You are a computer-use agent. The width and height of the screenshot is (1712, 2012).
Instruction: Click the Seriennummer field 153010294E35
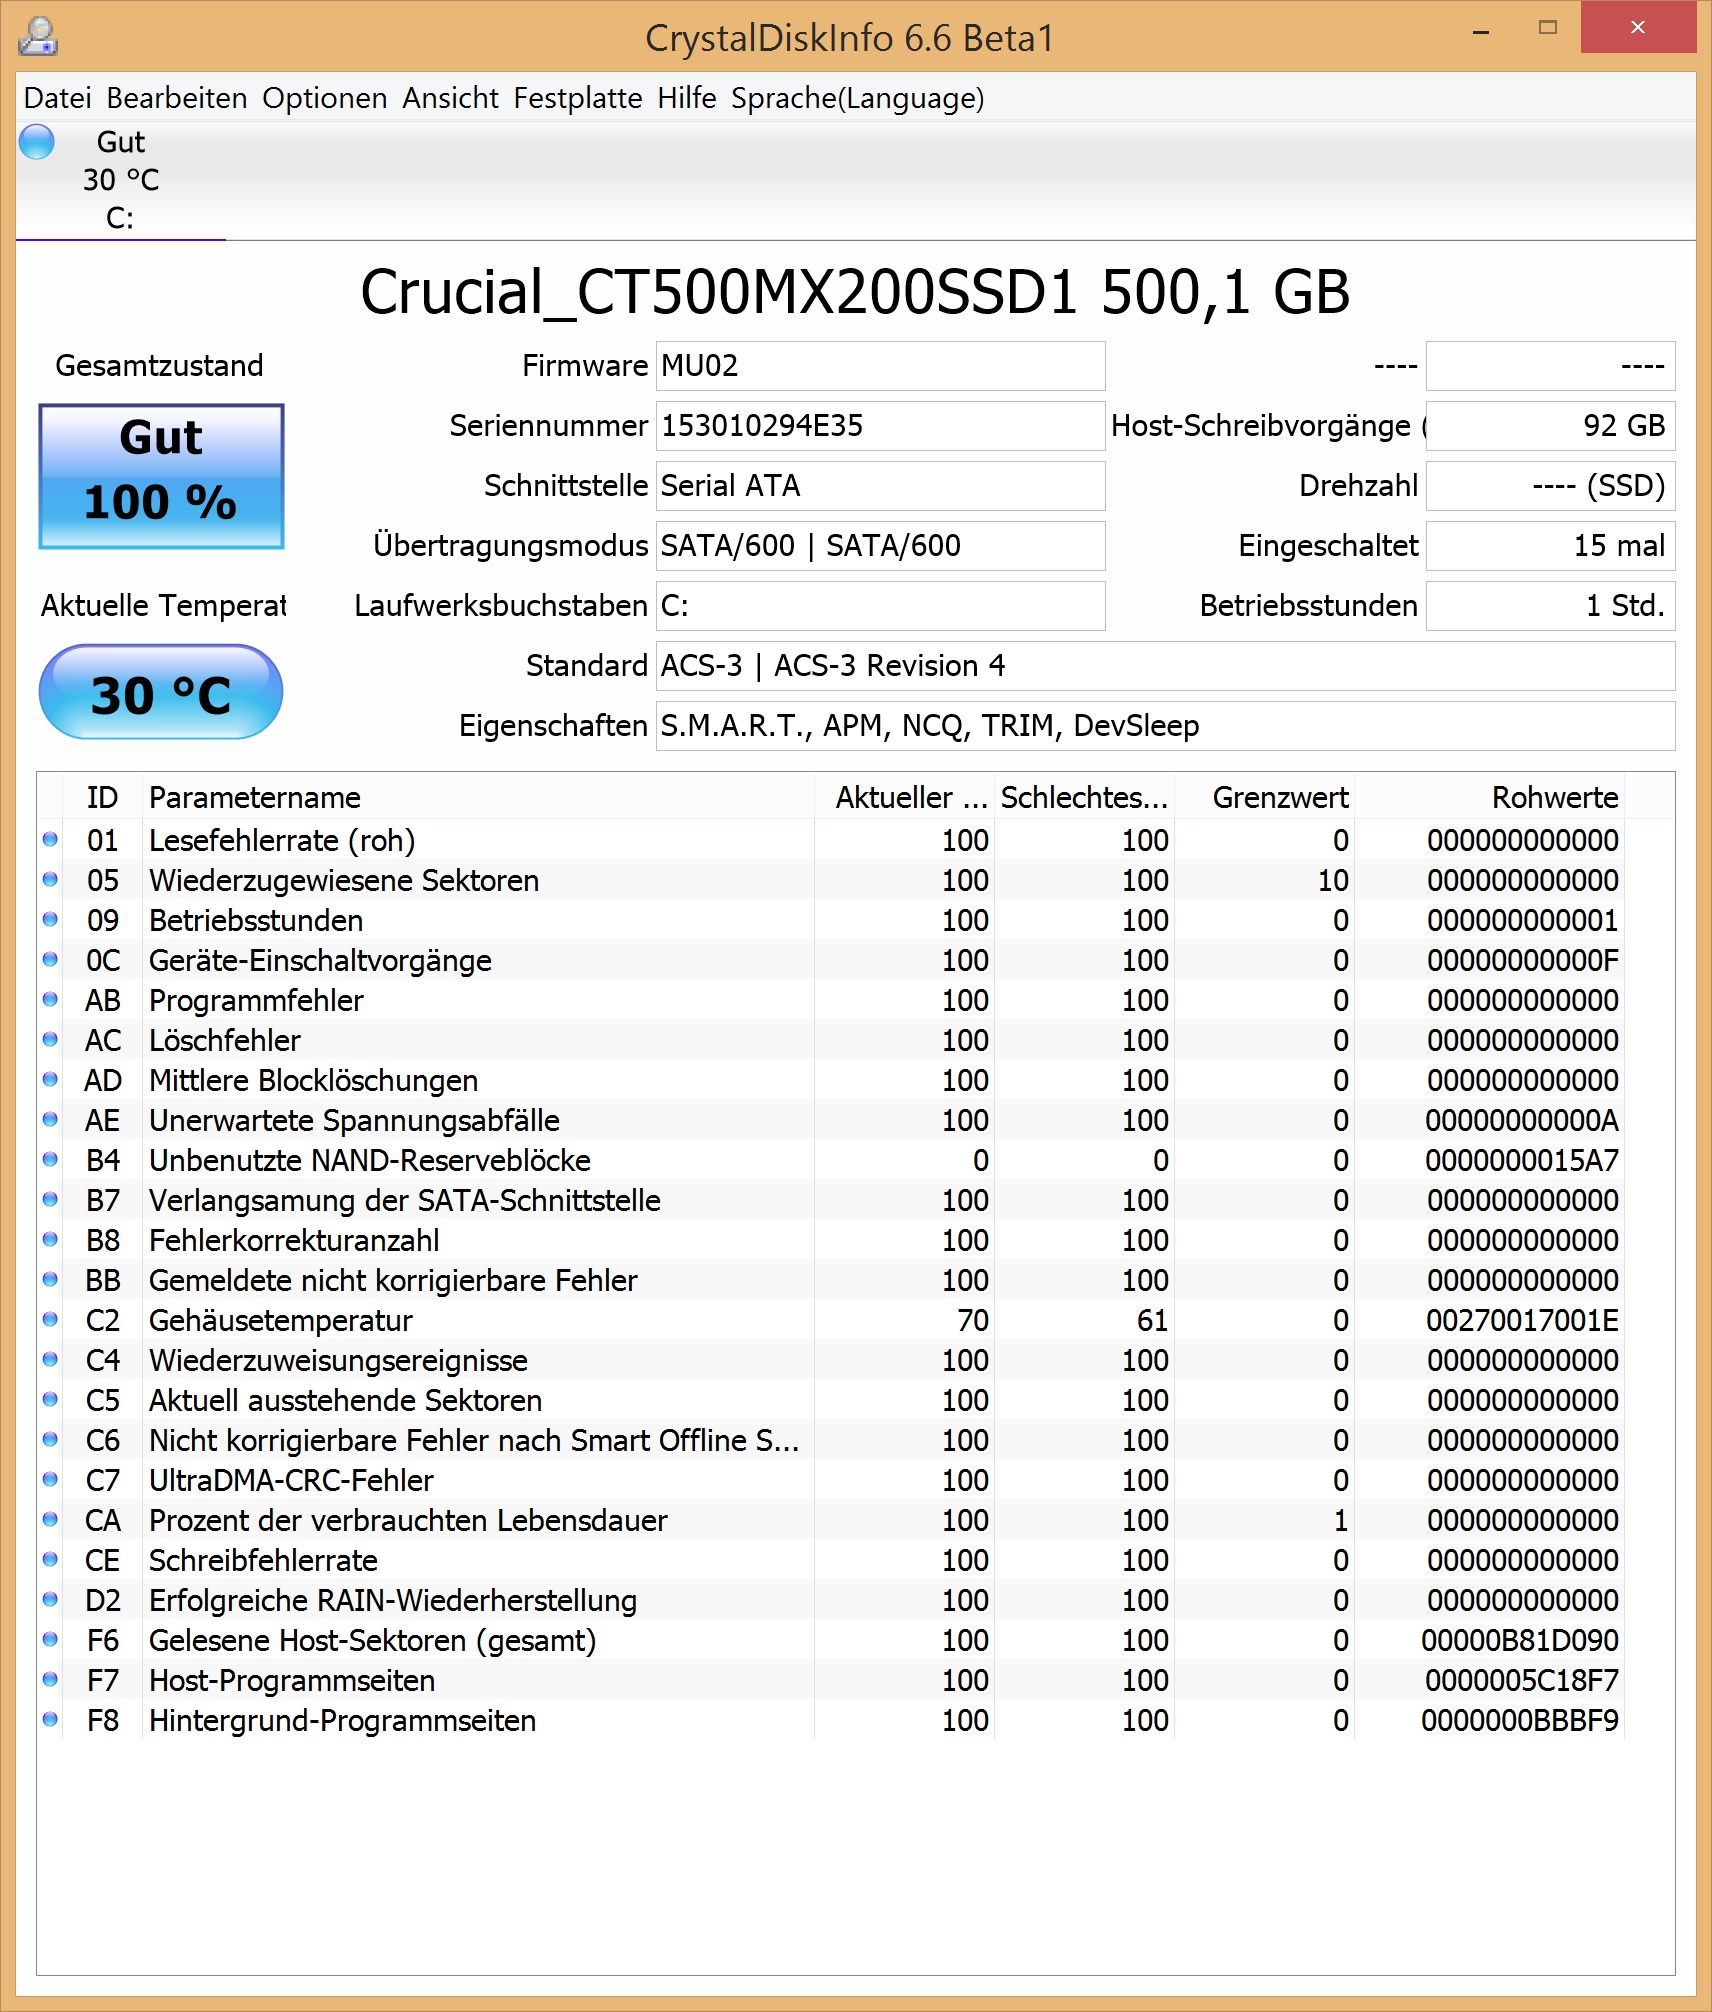point(880,426)
